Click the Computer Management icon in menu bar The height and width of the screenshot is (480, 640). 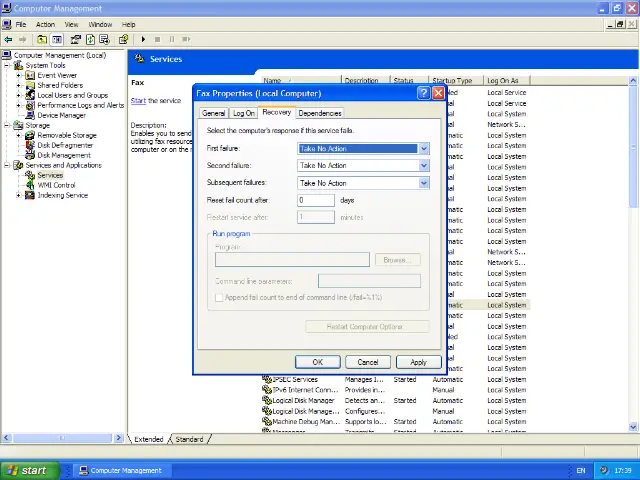tap(7, 24)
